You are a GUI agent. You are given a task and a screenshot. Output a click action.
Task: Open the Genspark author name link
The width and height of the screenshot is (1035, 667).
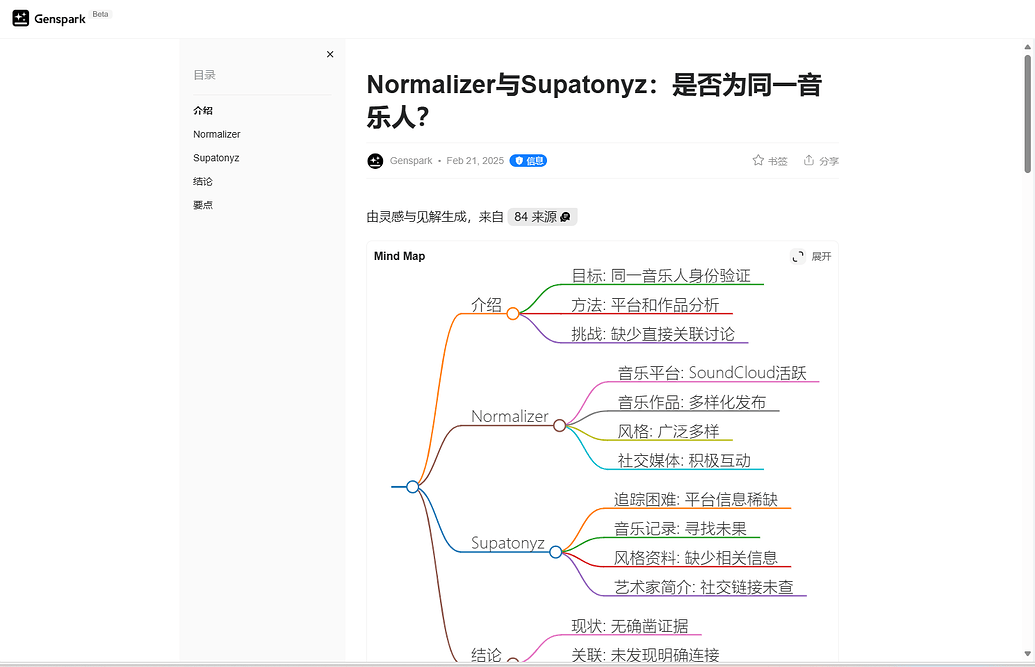pyautogui.click(x=411, y=160)
